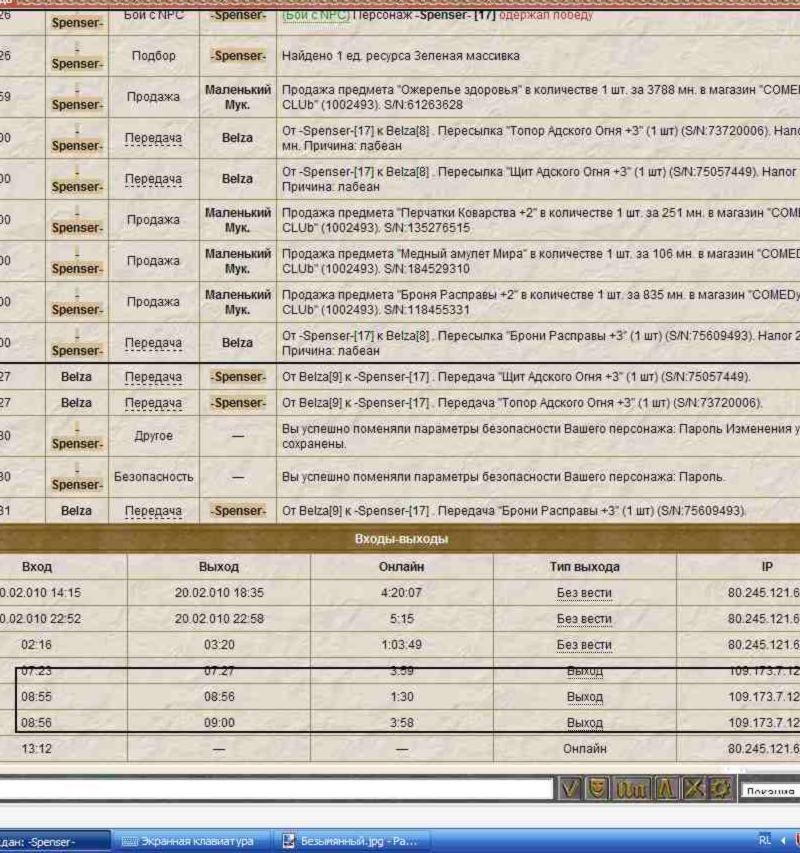Click 'Передача' in the Spenser-to-Belza Топор Адского Огня row

tap(153, 138)
